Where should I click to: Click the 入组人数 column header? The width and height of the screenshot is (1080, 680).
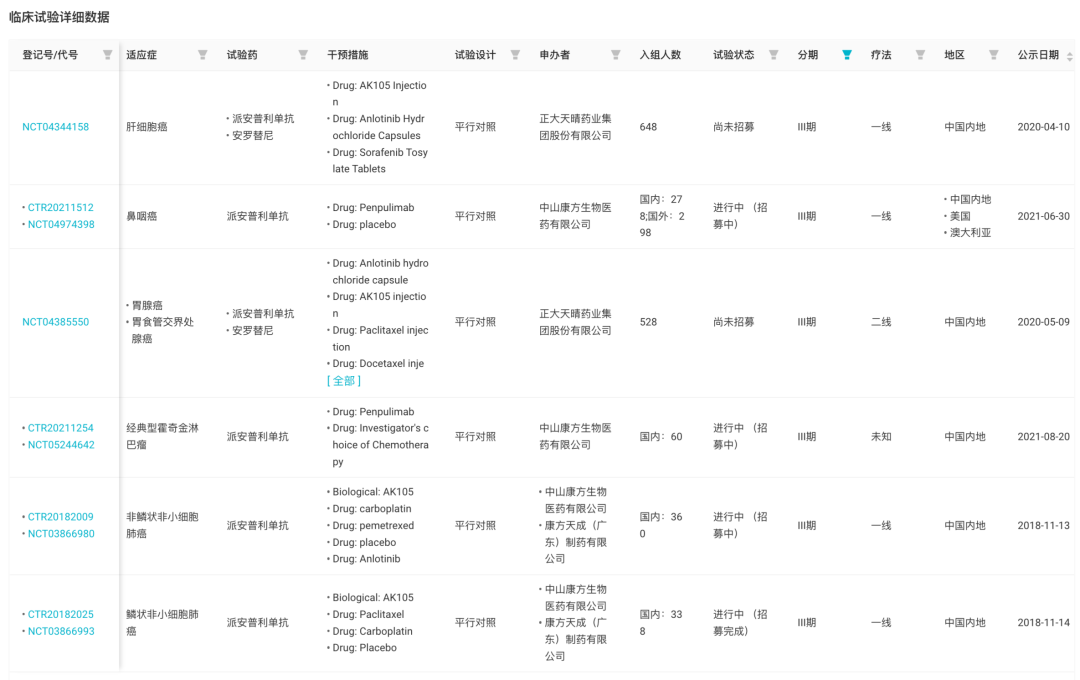[x=660, y=55]
